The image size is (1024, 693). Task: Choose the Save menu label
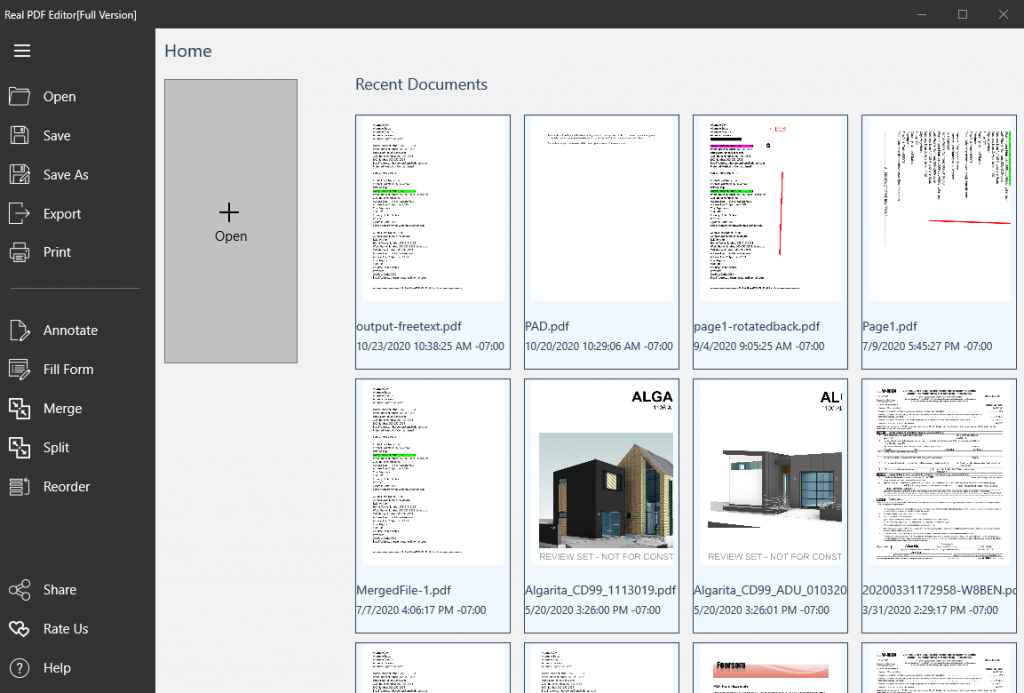coord(57,136)
